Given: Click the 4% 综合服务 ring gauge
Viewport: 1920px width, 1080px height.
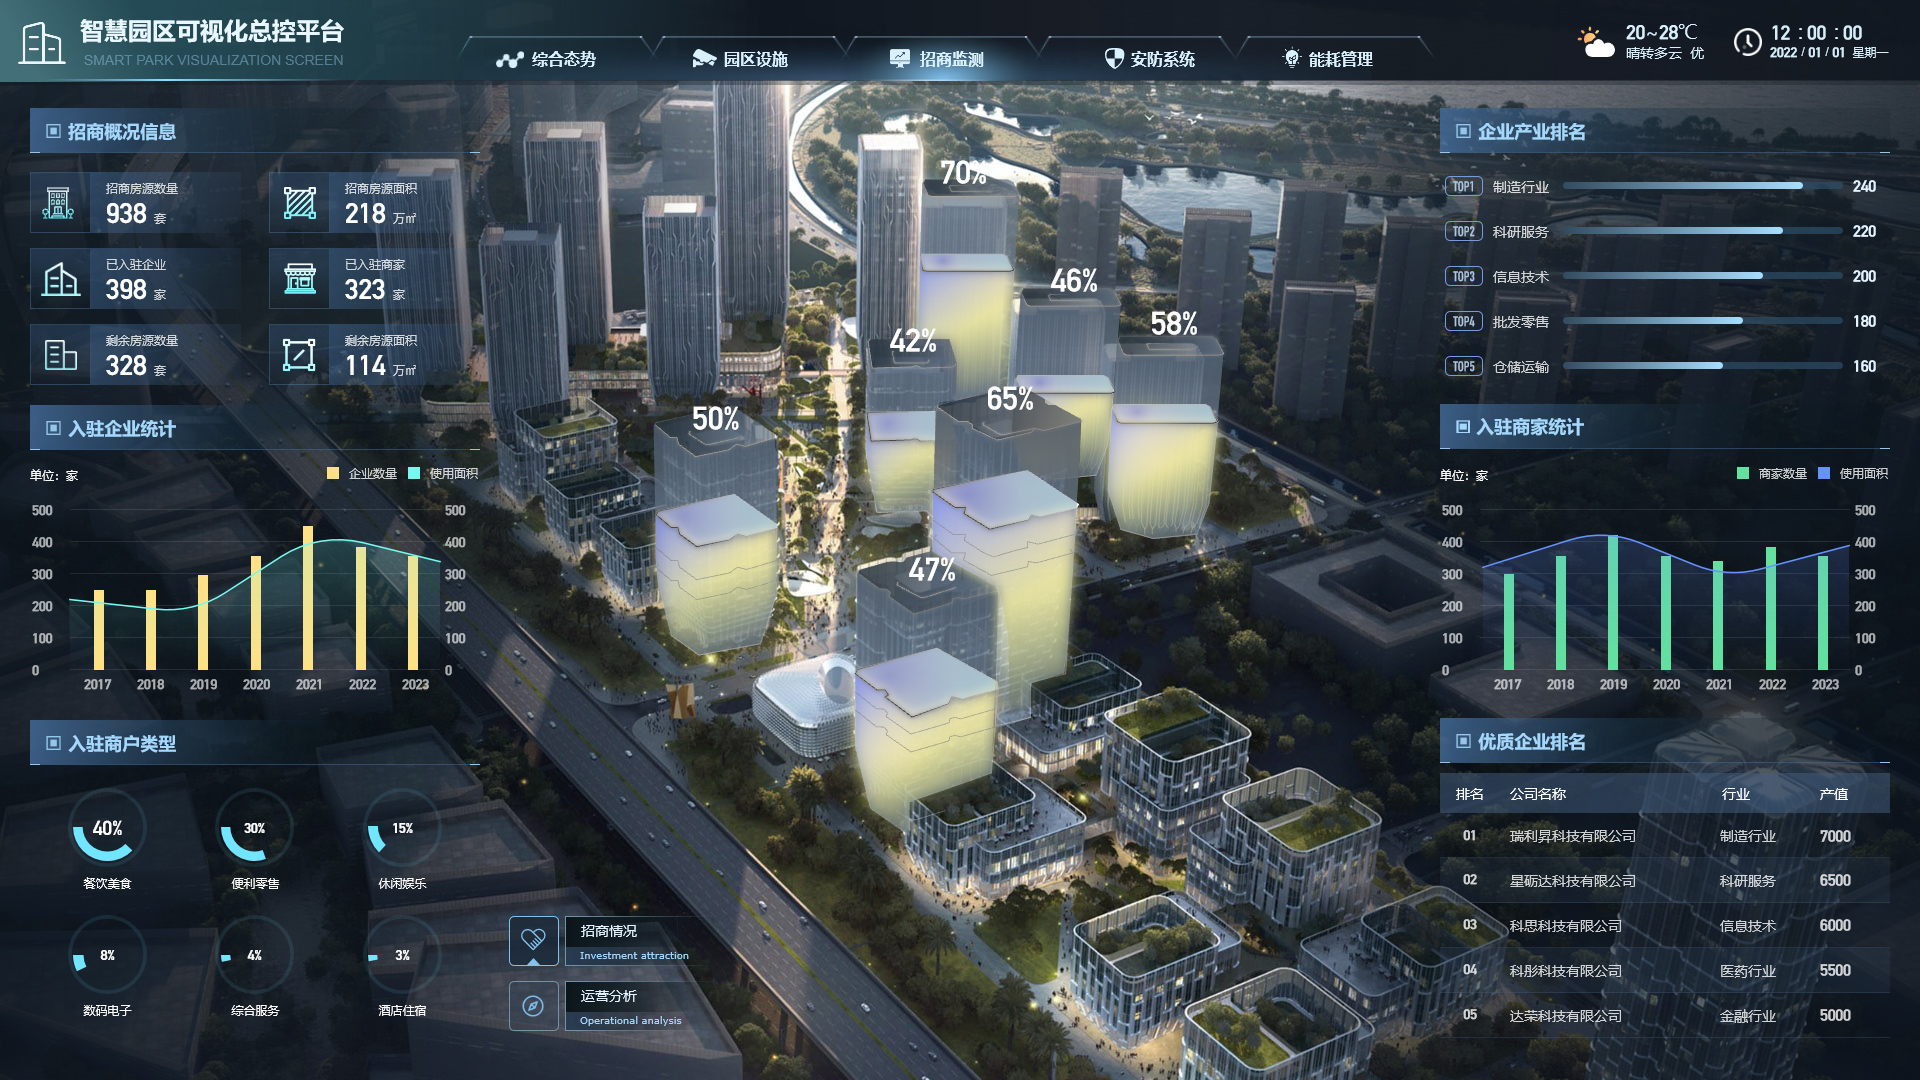Looking at the screenshot, I should coord(254,954).
